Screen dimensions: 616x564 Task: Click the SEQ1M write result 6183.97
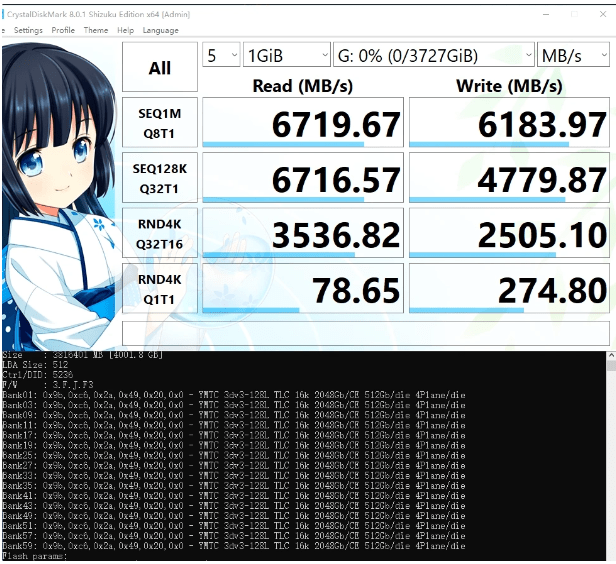510,123
